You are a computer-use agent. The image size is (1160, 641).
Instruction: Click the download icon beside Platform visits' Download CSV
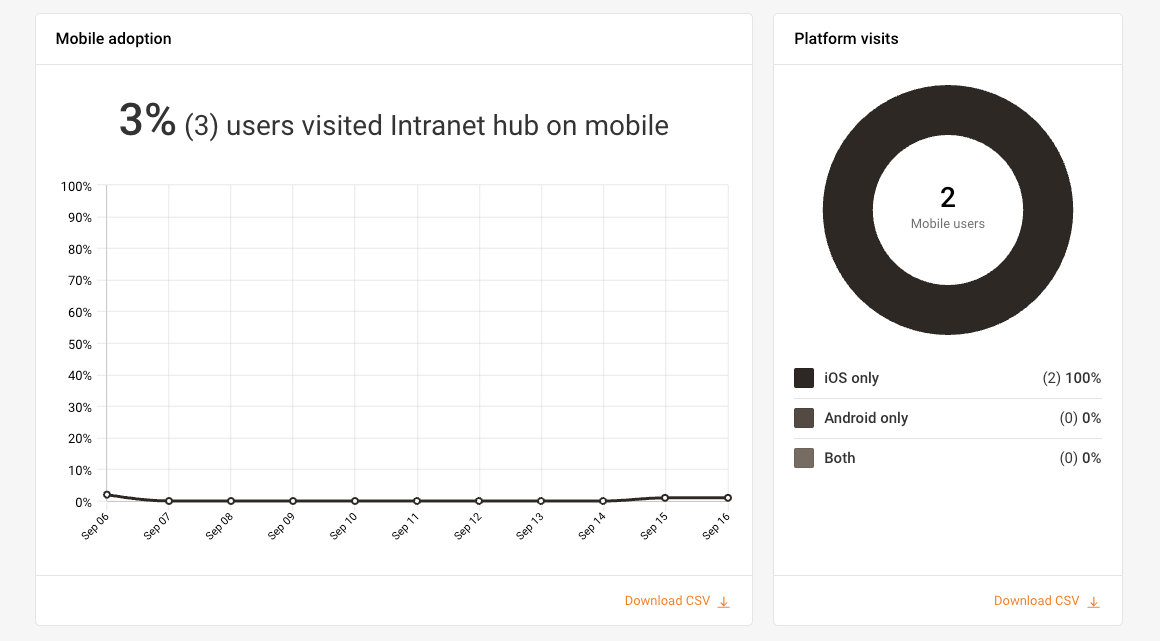point(1092,600)
